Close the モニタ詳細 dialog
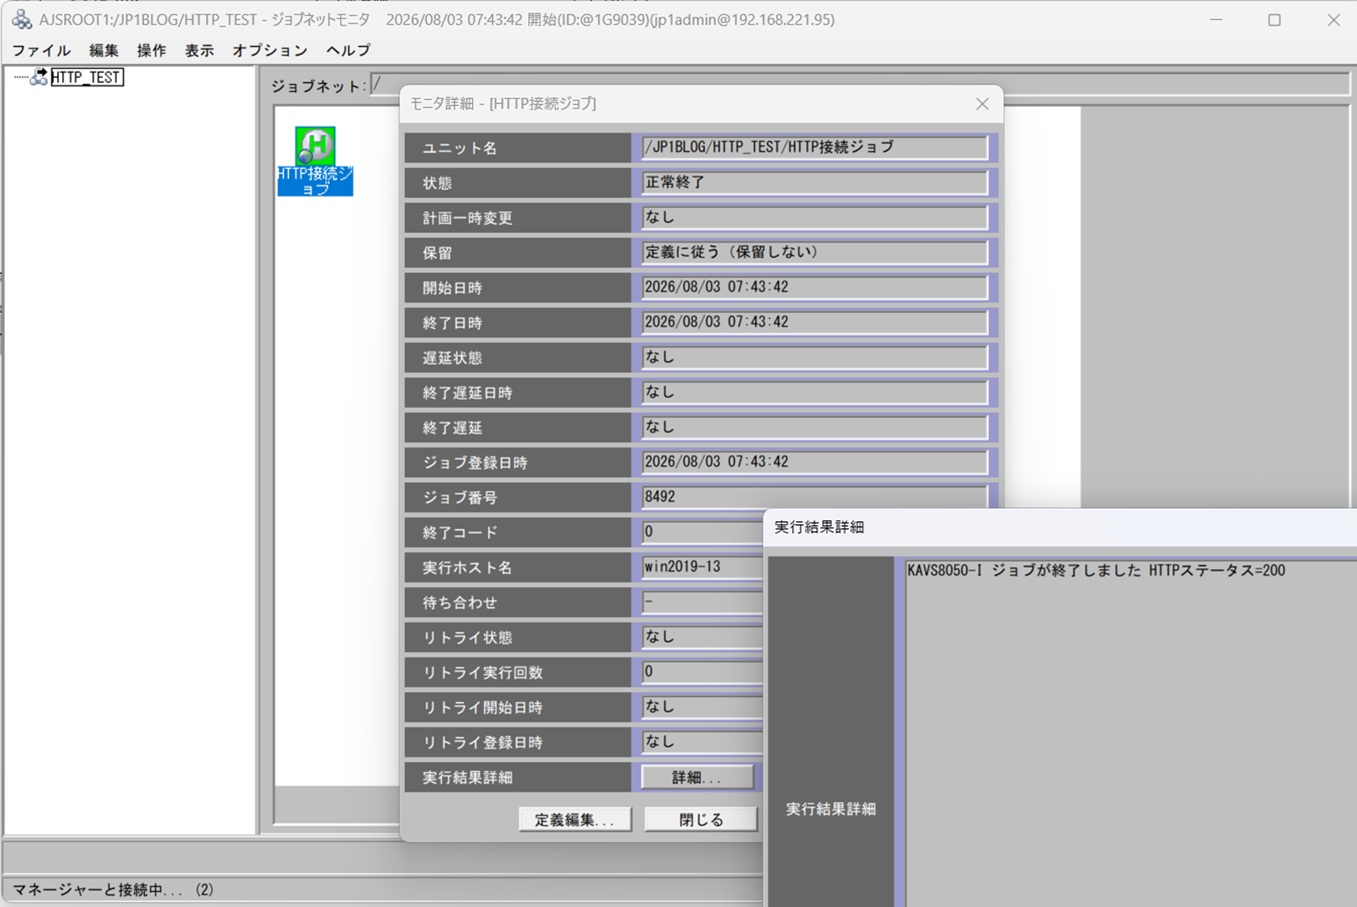This screenshot has height=907, width=1357. [982, 104]
